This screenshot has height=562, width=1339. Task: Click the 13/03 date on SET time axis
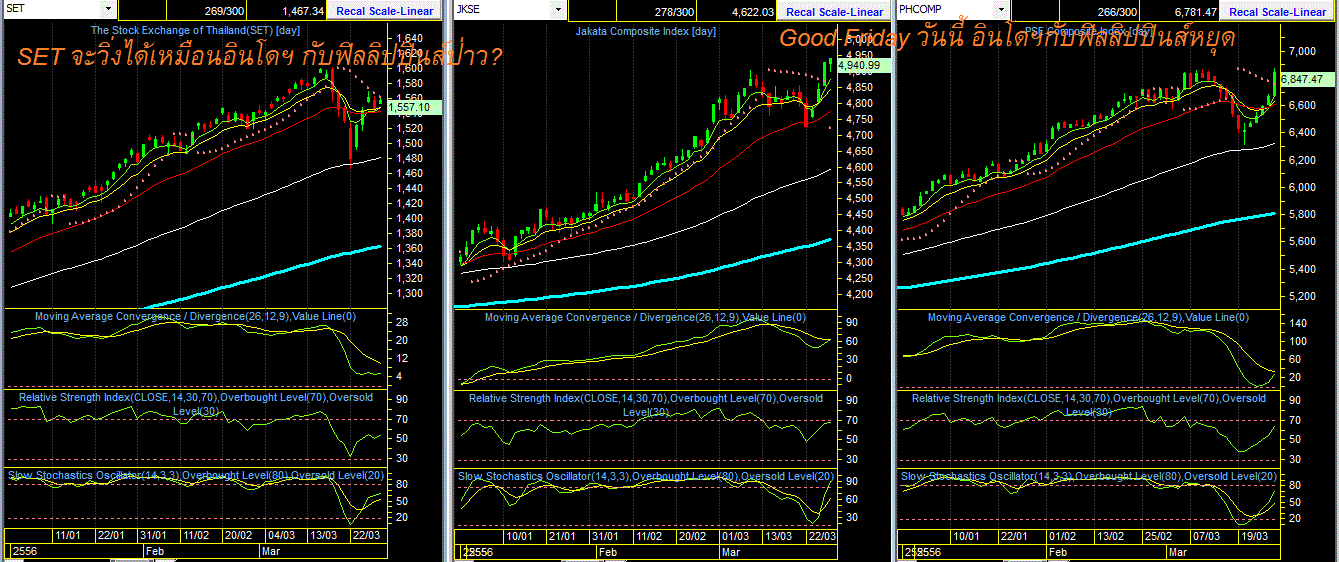point(322,535)
